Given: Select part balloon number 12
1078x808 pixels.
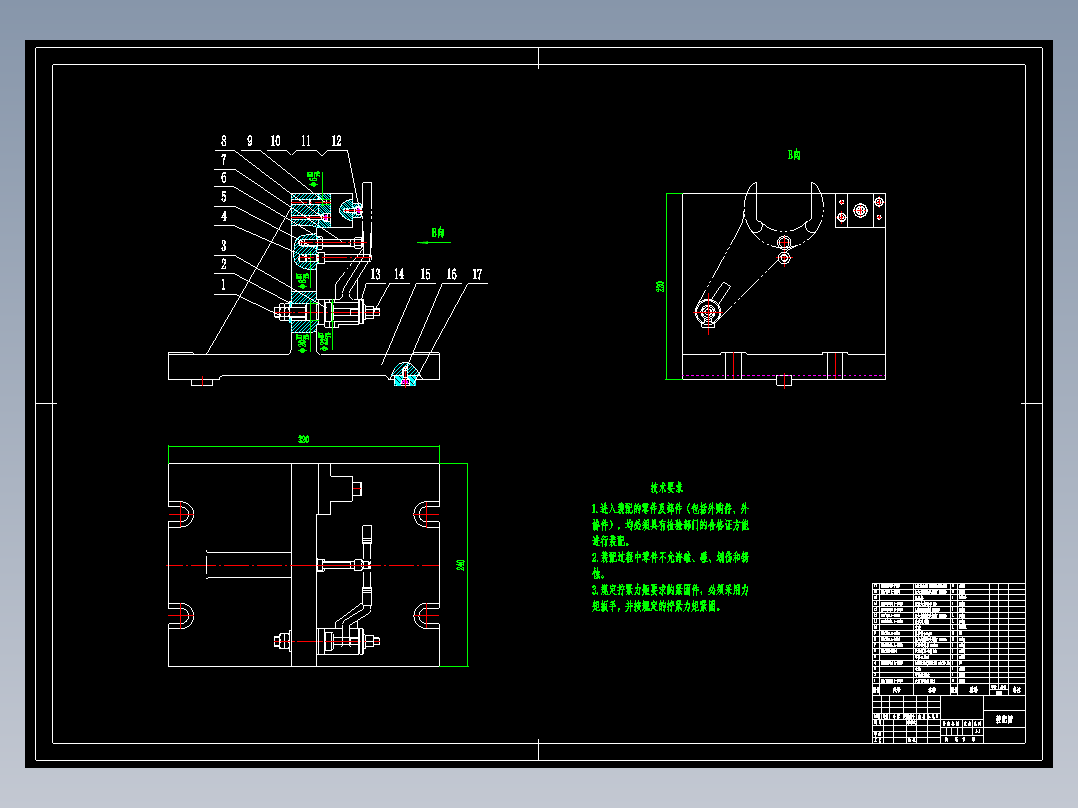Looking at the screenshot, I should (336, 141).
